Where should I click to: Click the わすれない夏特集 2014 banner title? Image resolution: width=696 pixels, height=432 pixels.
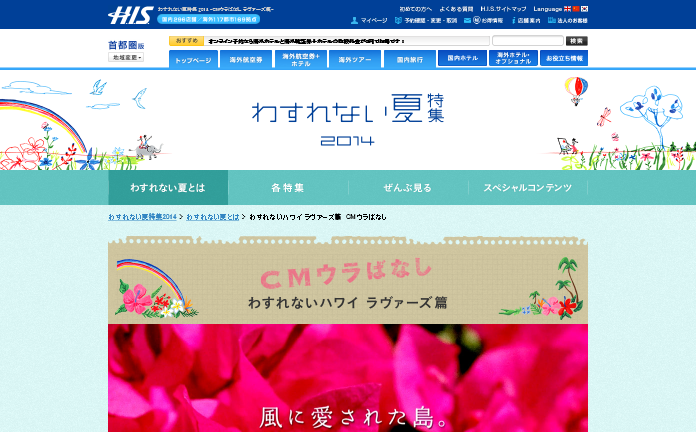(x=348, y=119)
